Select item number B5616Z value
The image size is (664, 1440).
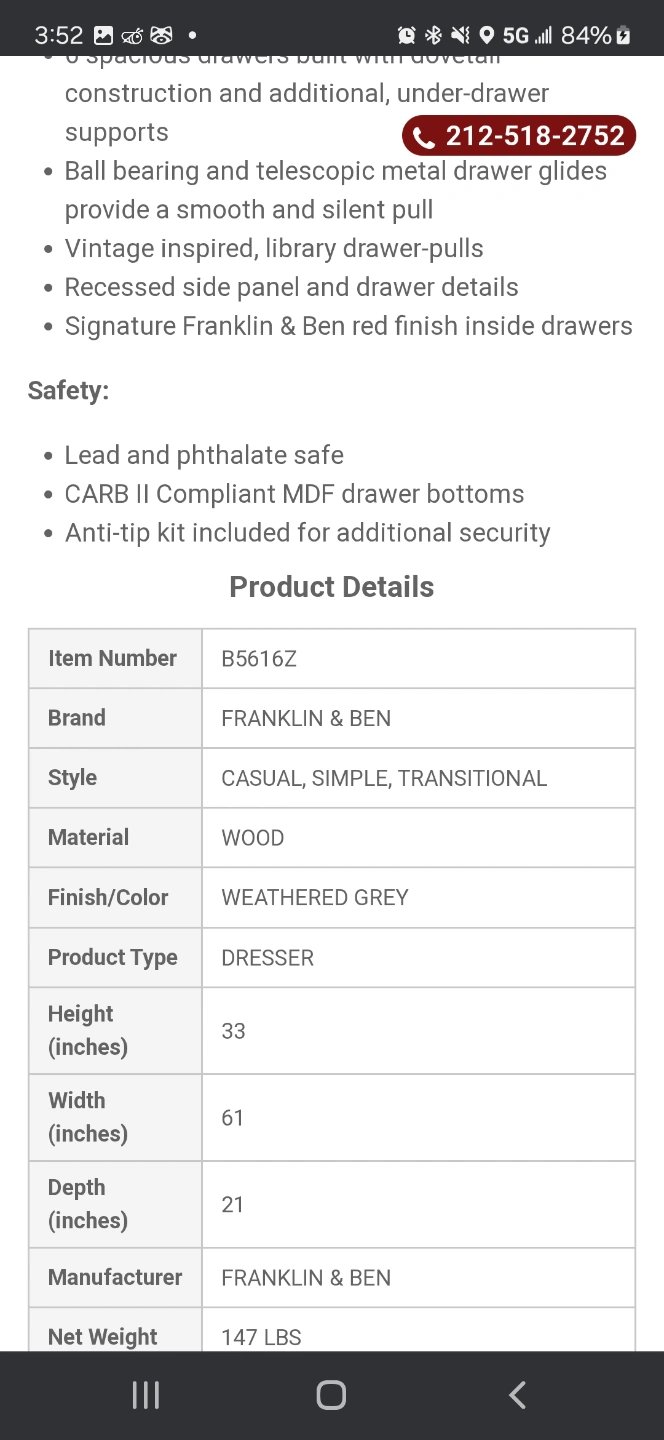259,659
